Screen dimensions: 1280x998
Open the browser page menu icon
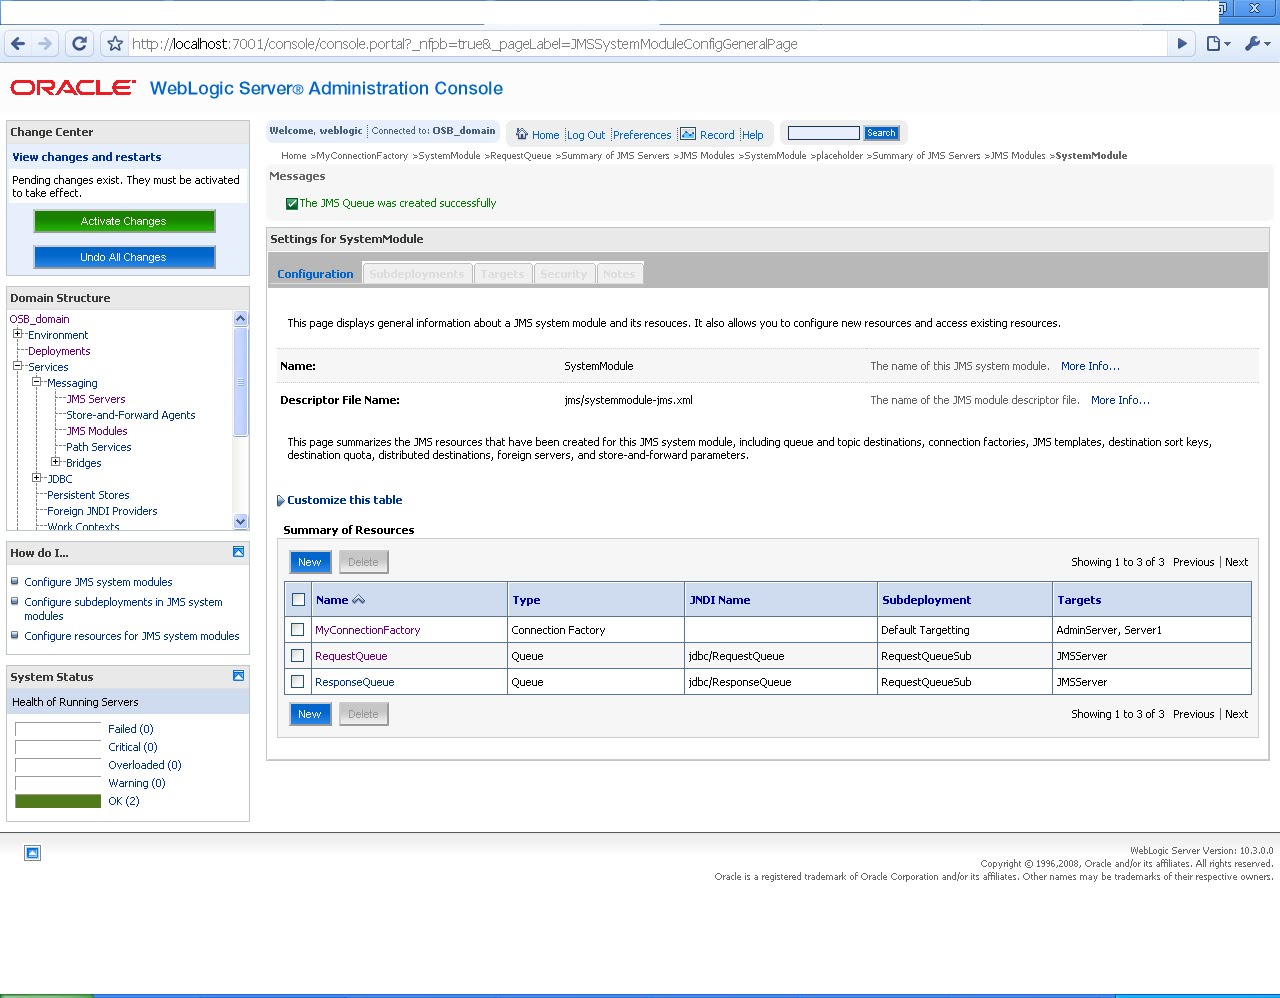[x=1217, y=44]
